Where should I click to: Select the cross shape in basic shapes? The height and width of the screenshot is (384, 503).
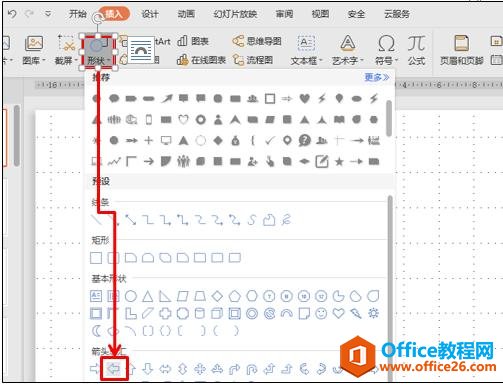(x=165, y=313)
